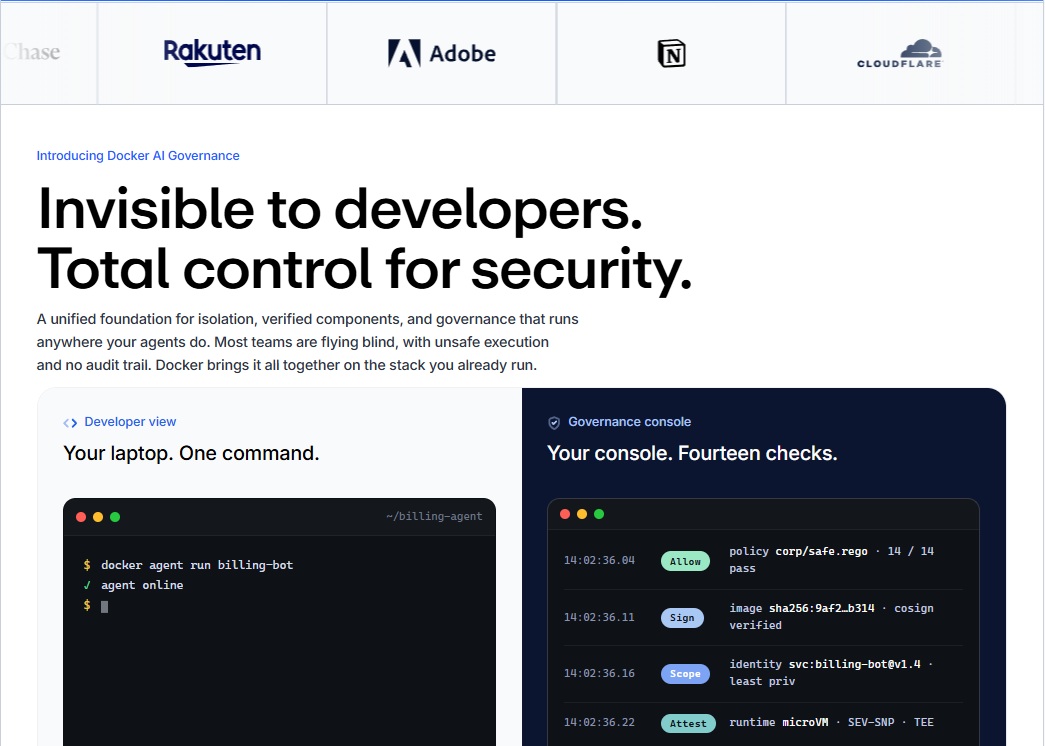Click the yellow dot in the billing-agent terminal
Viewport: 1045px width, 746px height.
pyautogui.click(x=98, y=517)
